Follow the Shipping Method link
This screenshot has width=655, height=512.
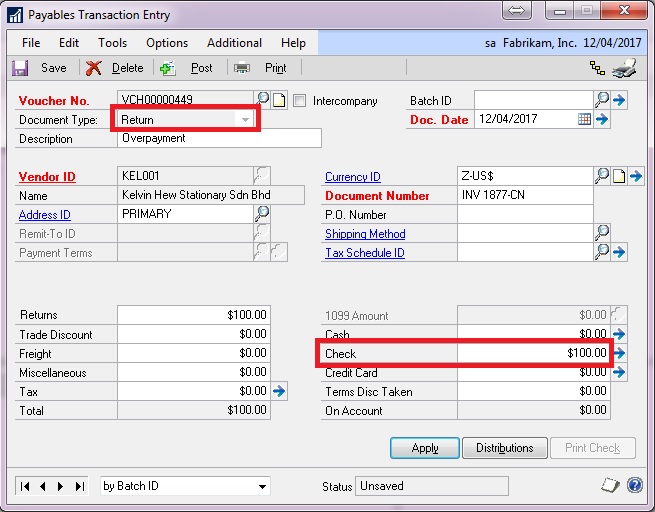(x=365, y=234)
